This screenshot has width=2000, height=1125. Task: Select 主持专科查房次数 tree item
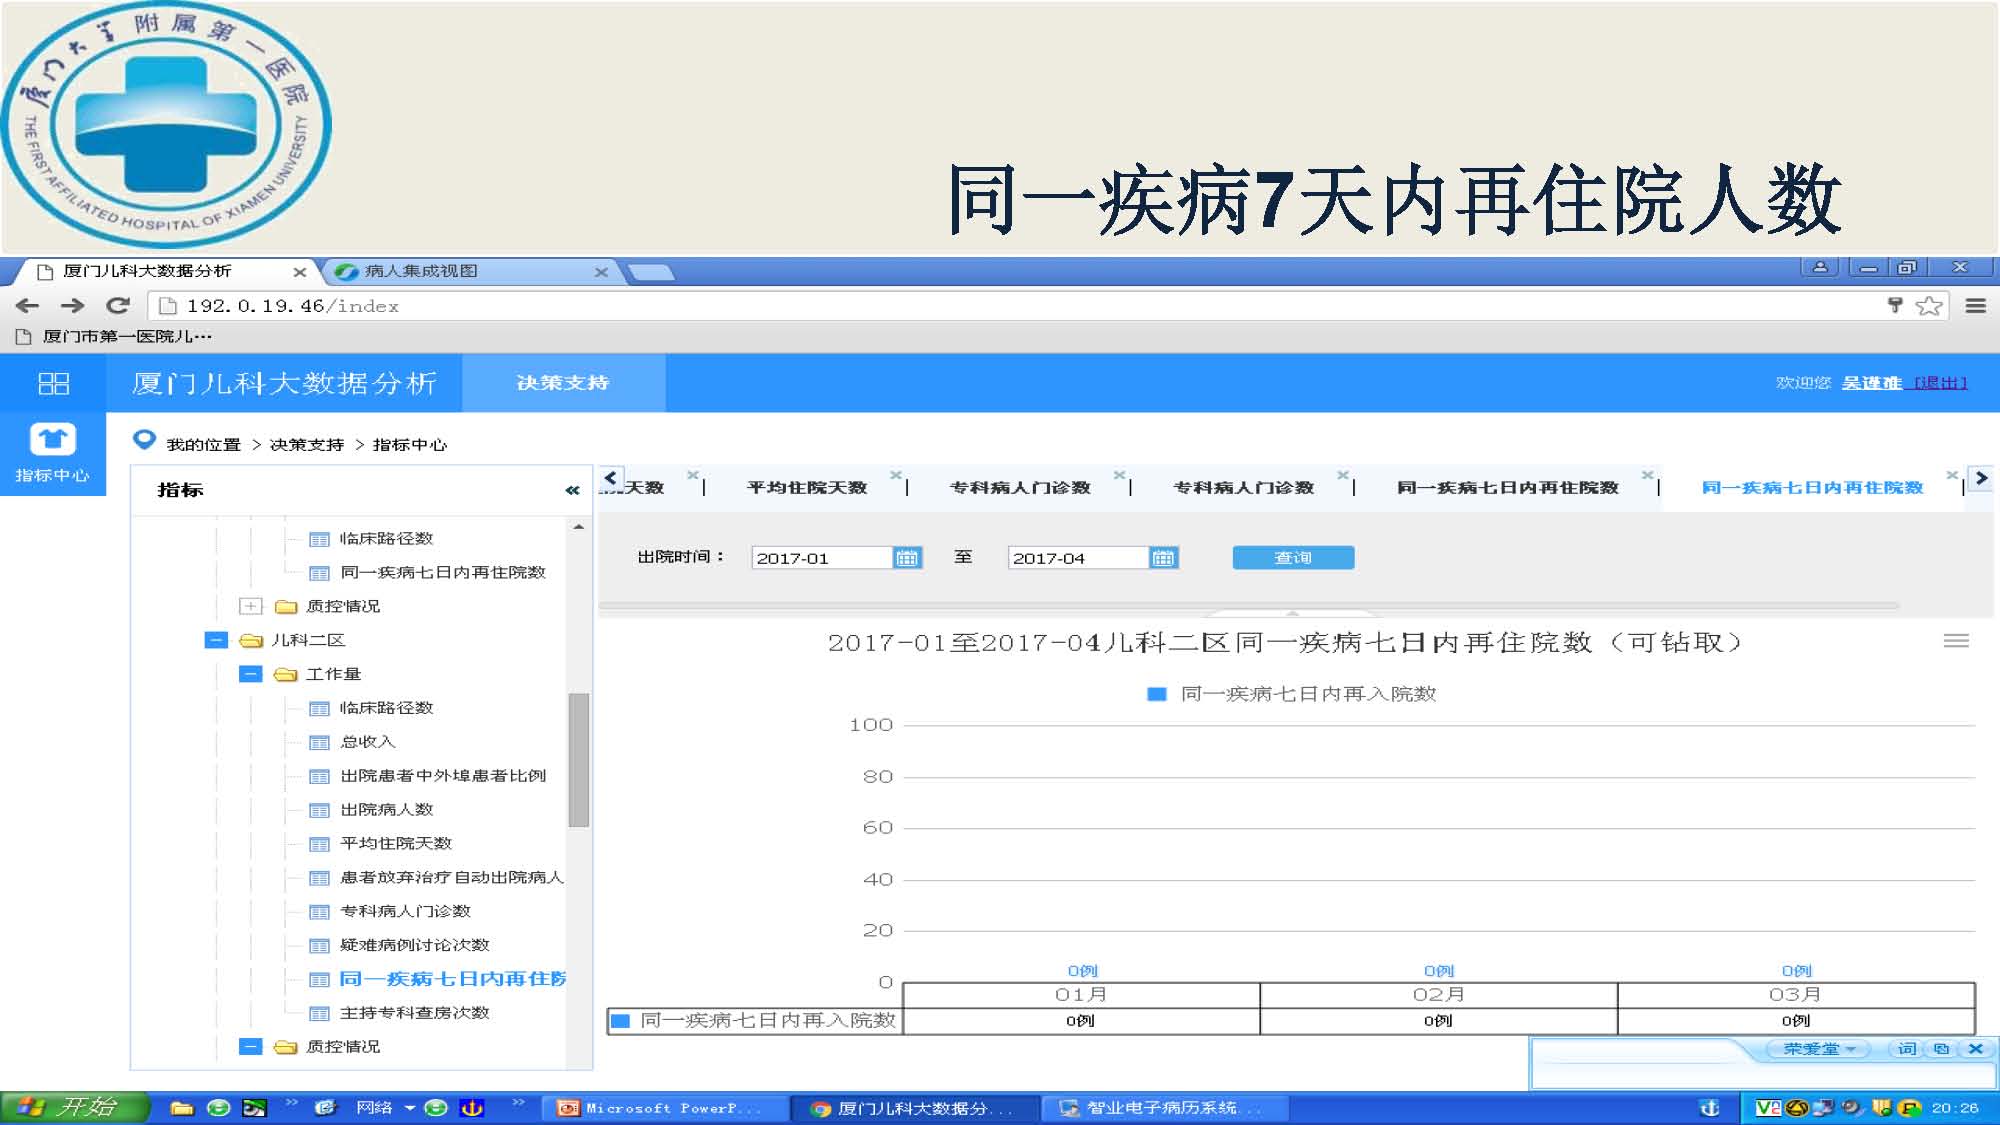pos(414,1013)
